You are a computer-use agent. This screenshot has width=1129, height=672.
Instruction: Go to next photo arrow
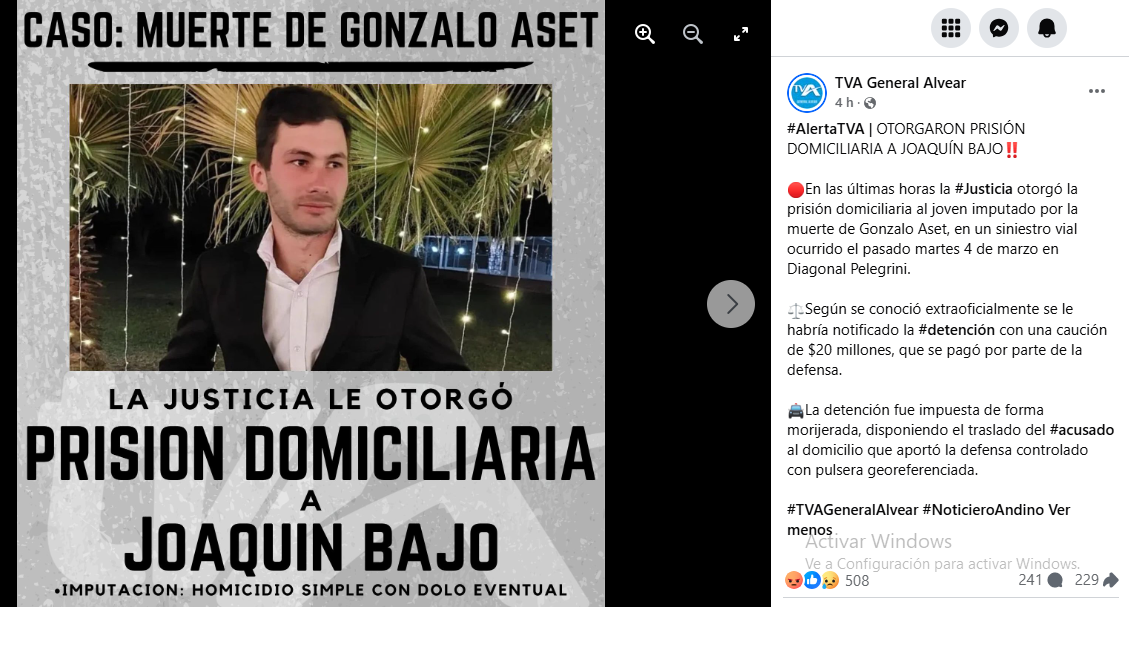click(x=731, y=304)
